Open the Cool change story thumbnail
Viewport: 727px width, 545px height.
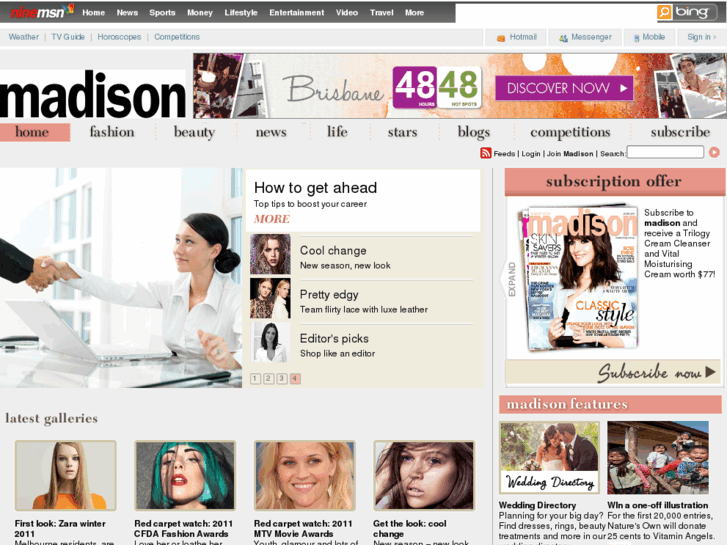pos(270,254)
